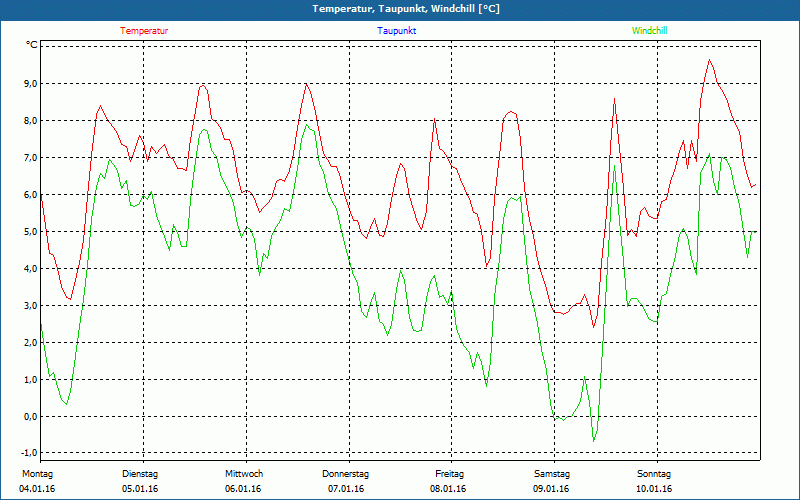Click the 8,0 y-axis value

(31, 121)
